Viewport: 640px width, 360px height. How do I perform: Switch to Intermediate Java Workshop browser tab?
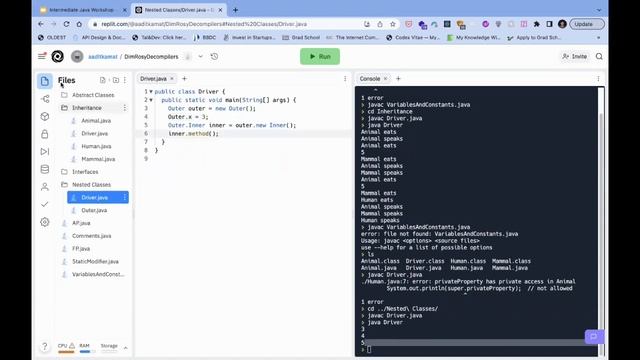click(x=84, y=10)
